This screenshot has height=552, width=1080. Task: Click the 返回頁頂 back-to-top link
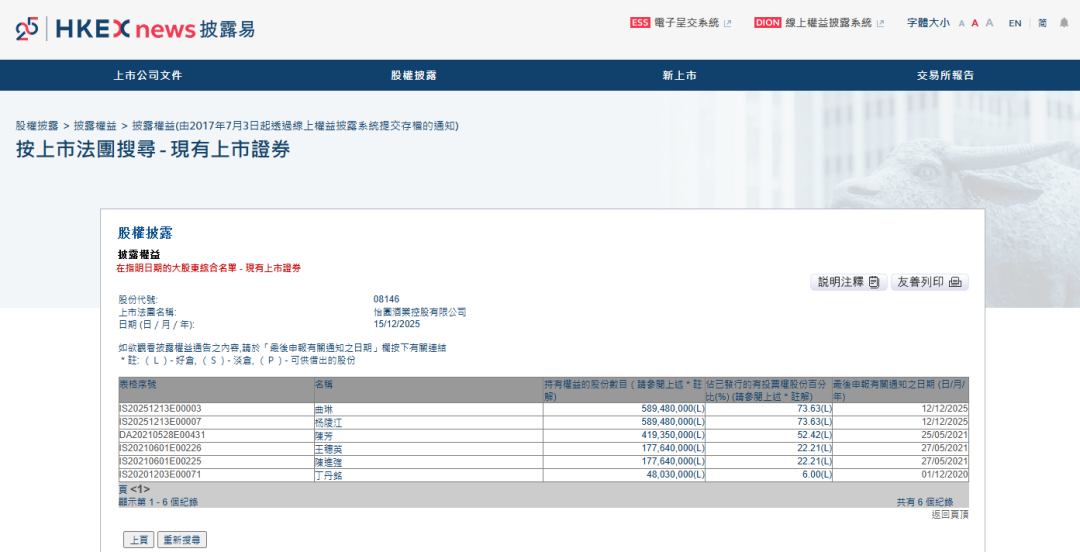coord(949,514)
